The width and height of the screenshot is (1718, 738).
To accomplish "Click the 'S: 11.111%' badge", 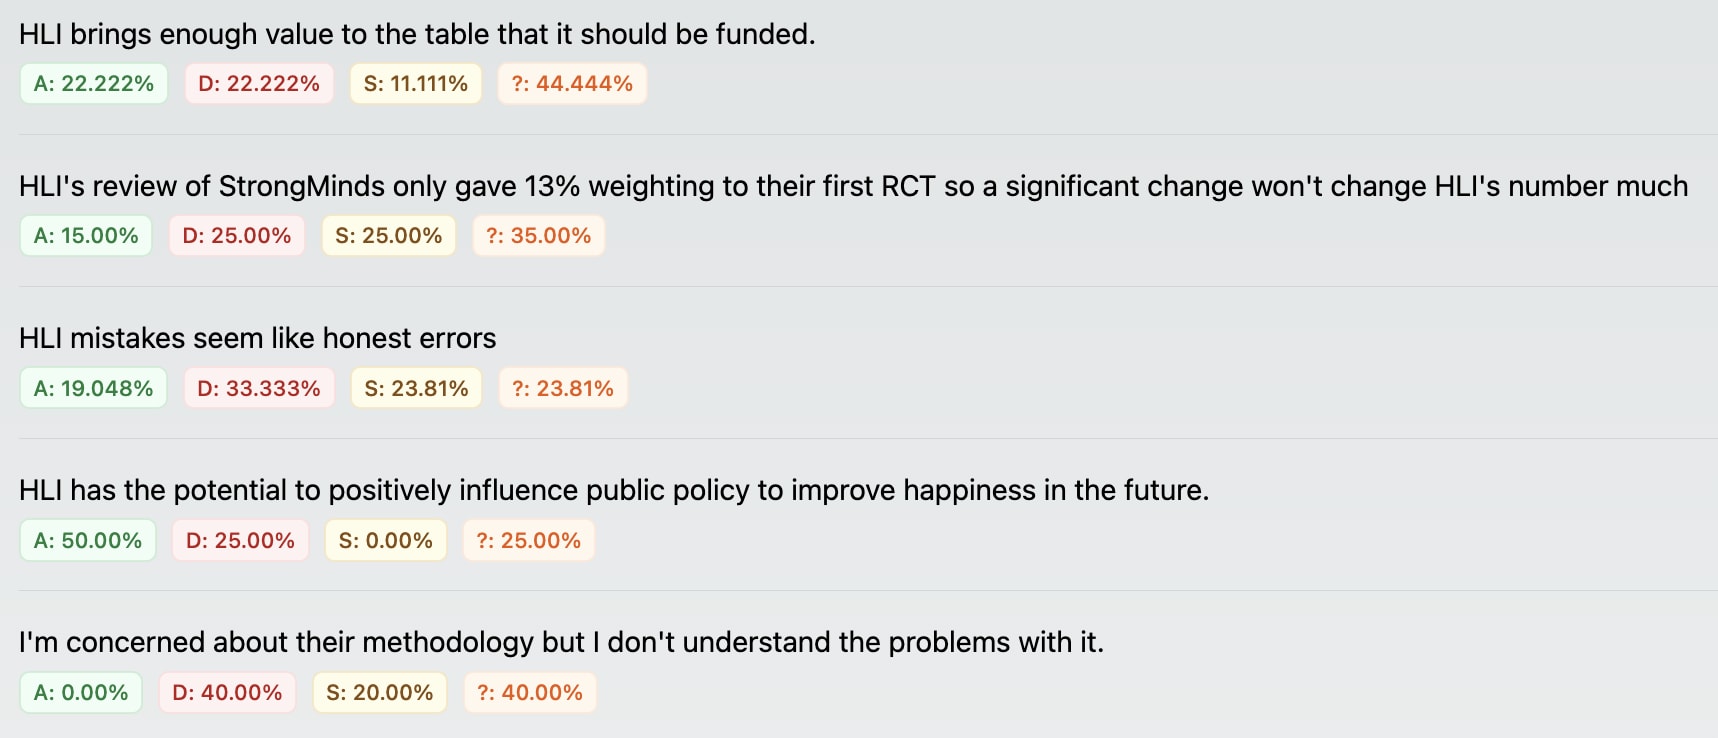I will click(x=416, y=84).
